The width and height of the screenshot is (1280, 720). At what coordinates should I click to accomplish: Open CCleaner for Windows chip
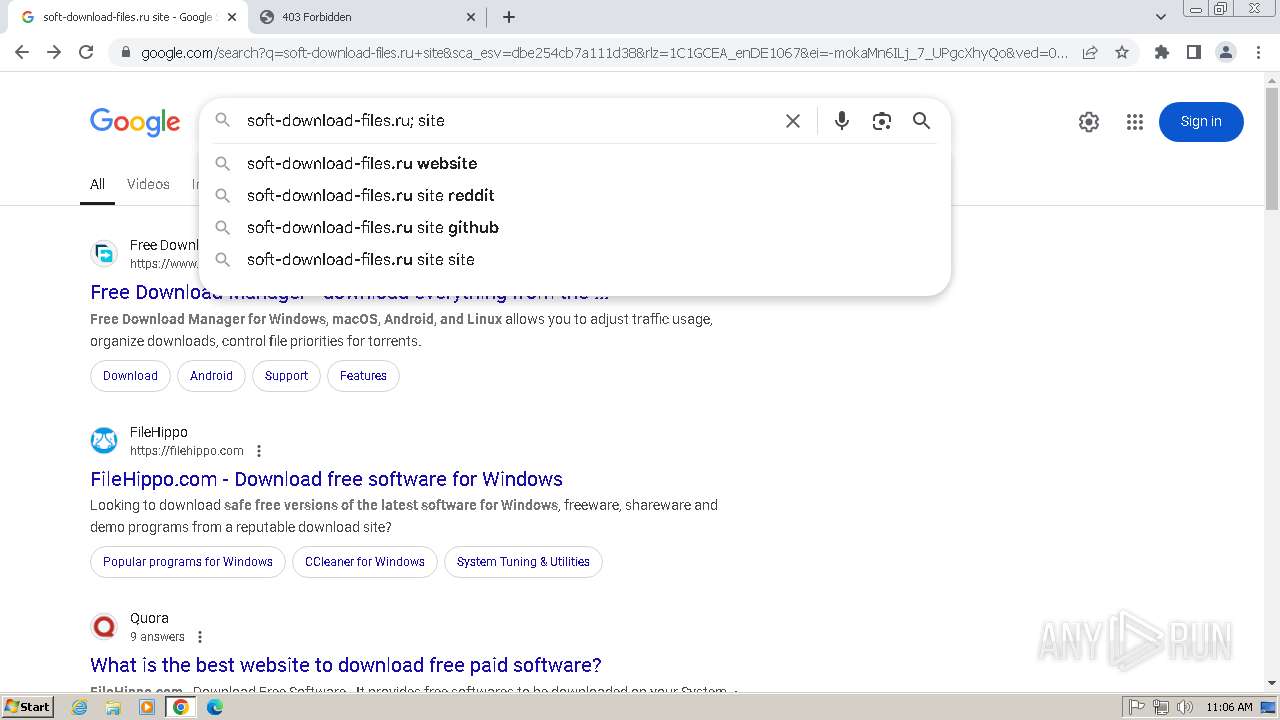[x=365, y=562]
